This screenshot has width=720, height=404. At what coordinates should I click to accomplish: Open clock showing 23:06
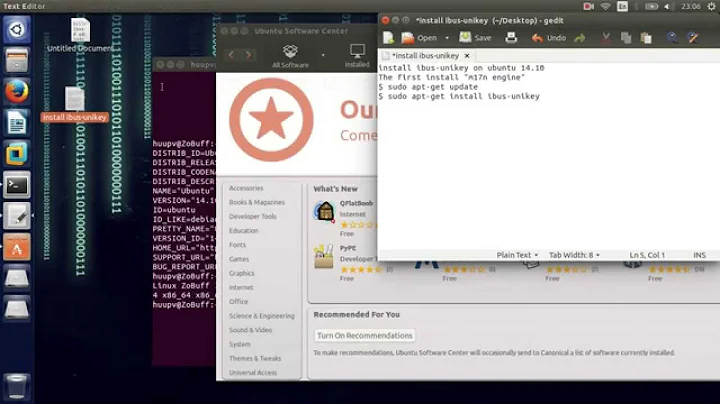pos(691,6)
